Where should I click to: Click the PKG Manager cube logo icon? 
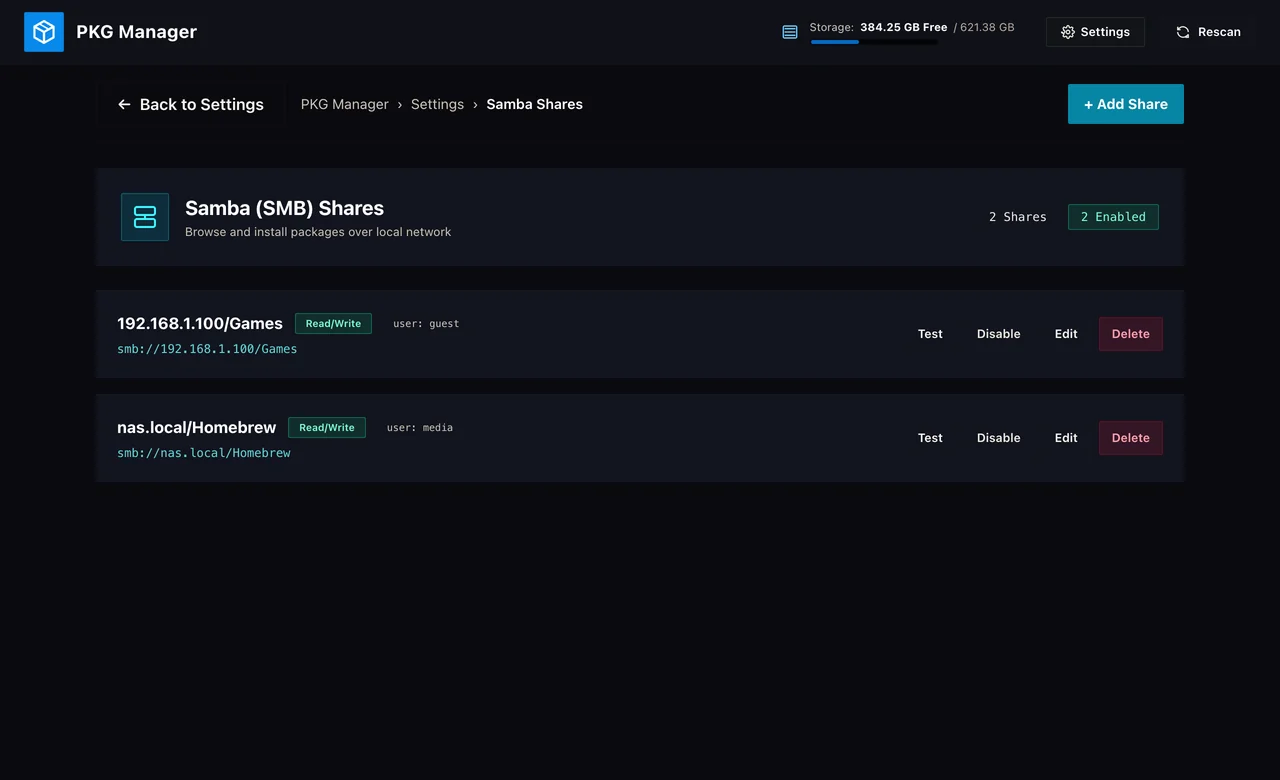(44, 32)
